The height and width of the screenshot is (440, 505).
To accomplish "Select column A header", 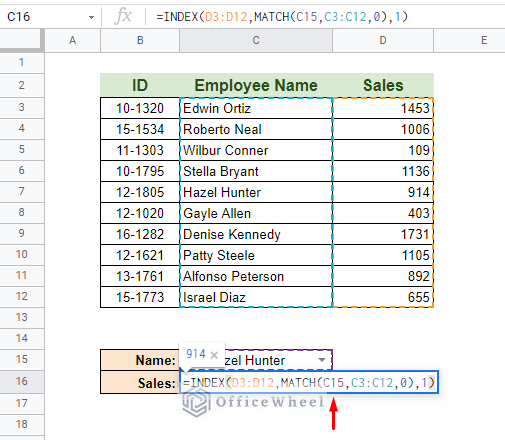I will 72,41.
